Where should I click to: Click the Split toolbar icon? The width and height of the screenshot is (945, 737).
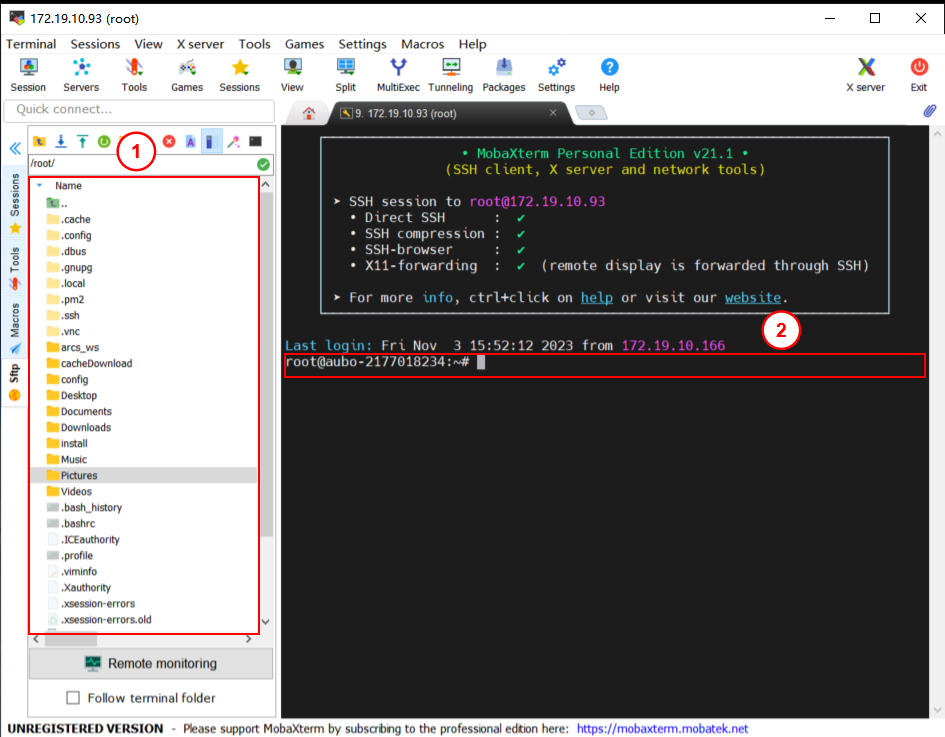click(x=345, y=75)
